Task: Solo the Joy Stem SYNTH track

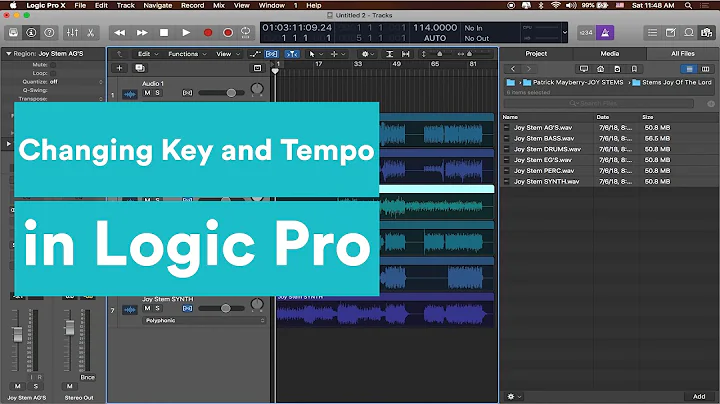Action: (157, 309)
